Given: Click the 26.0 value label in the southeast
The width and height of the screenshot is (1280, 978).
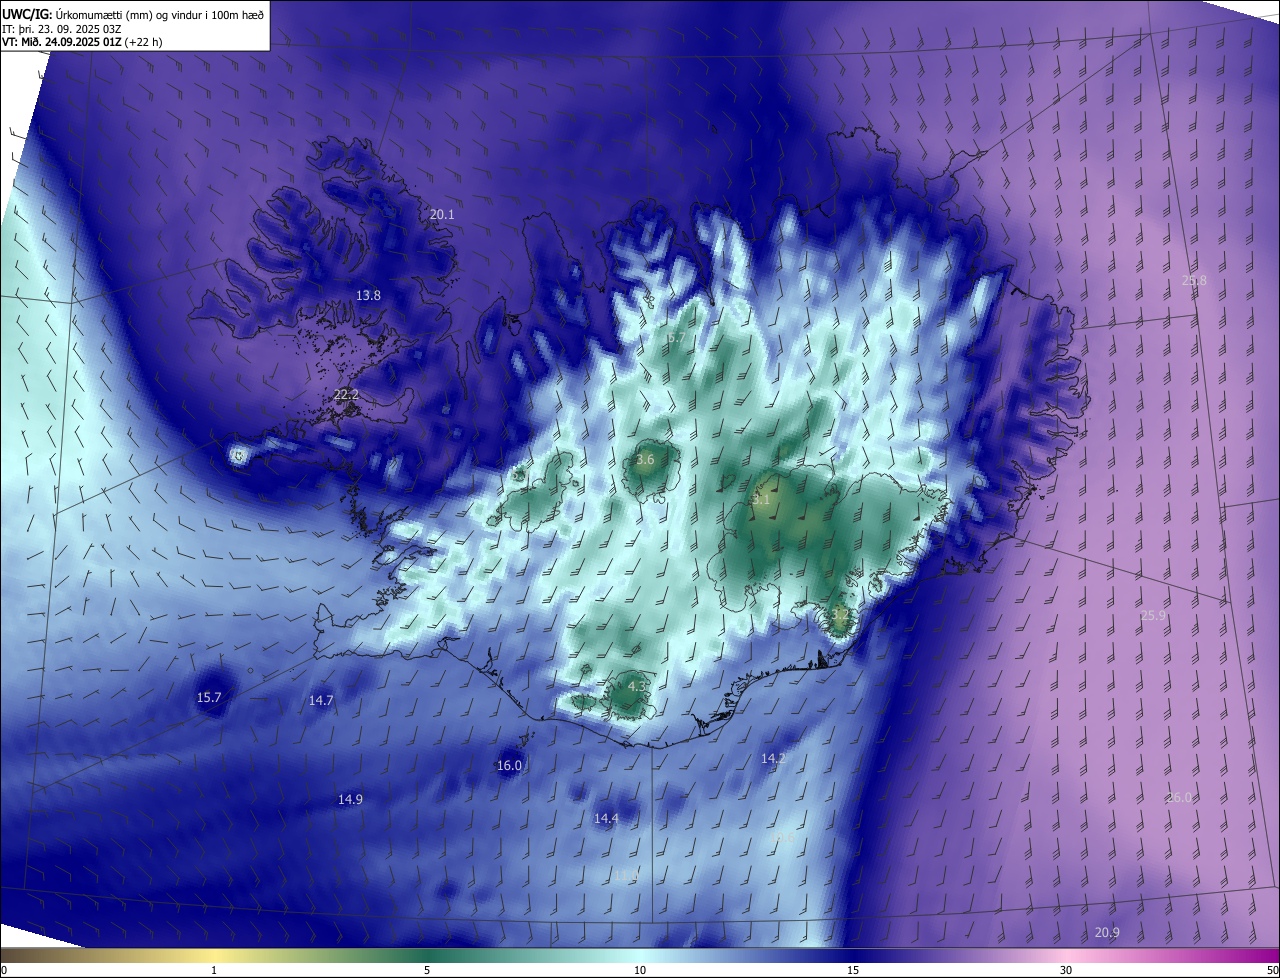Looking at the screenshot, I should click(1179, 797).
